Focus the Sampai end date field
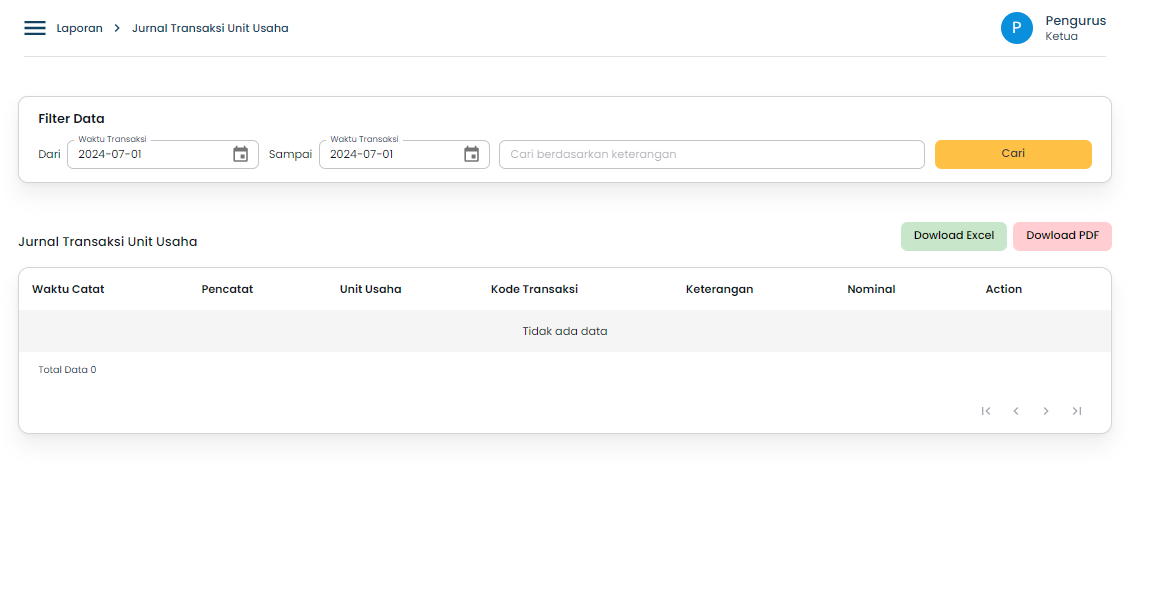 [392, 154]
